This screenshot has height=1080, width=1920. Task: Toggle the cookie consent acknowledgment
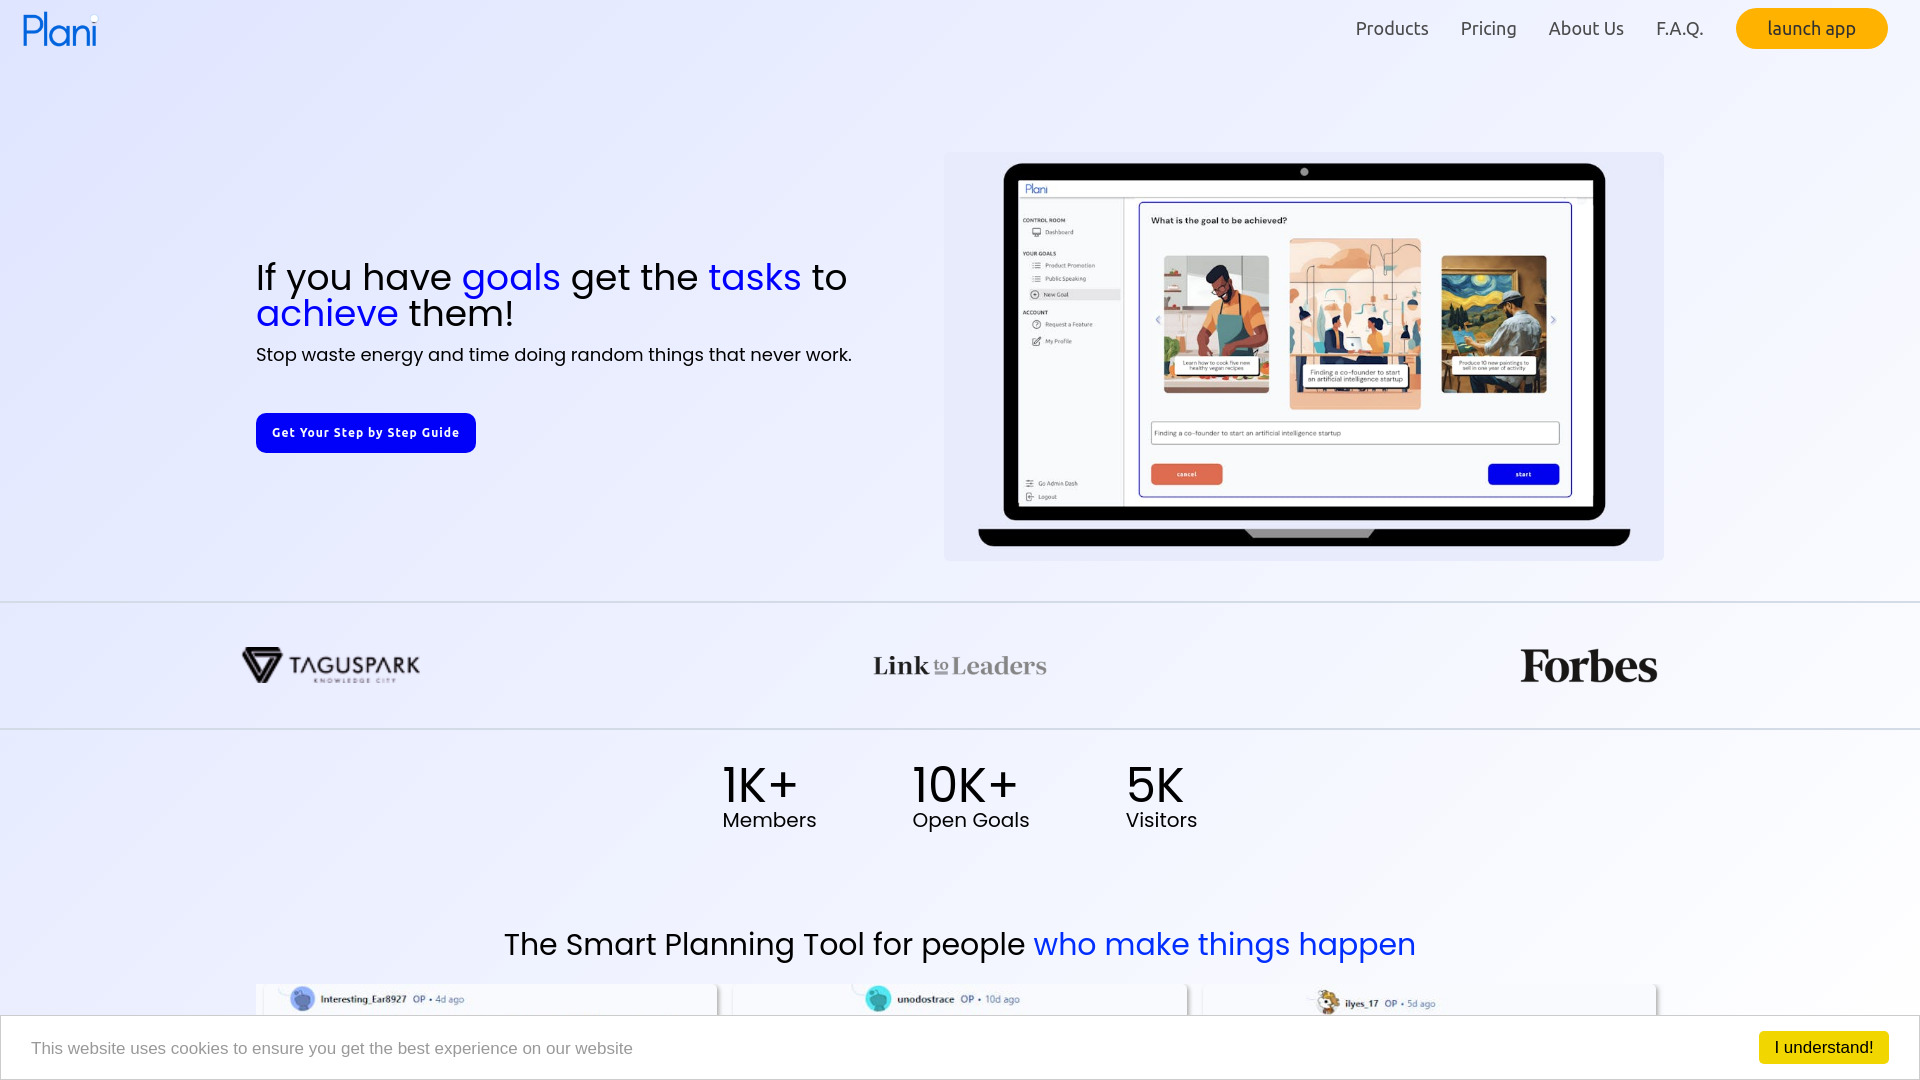(x=1824, y=1047)
